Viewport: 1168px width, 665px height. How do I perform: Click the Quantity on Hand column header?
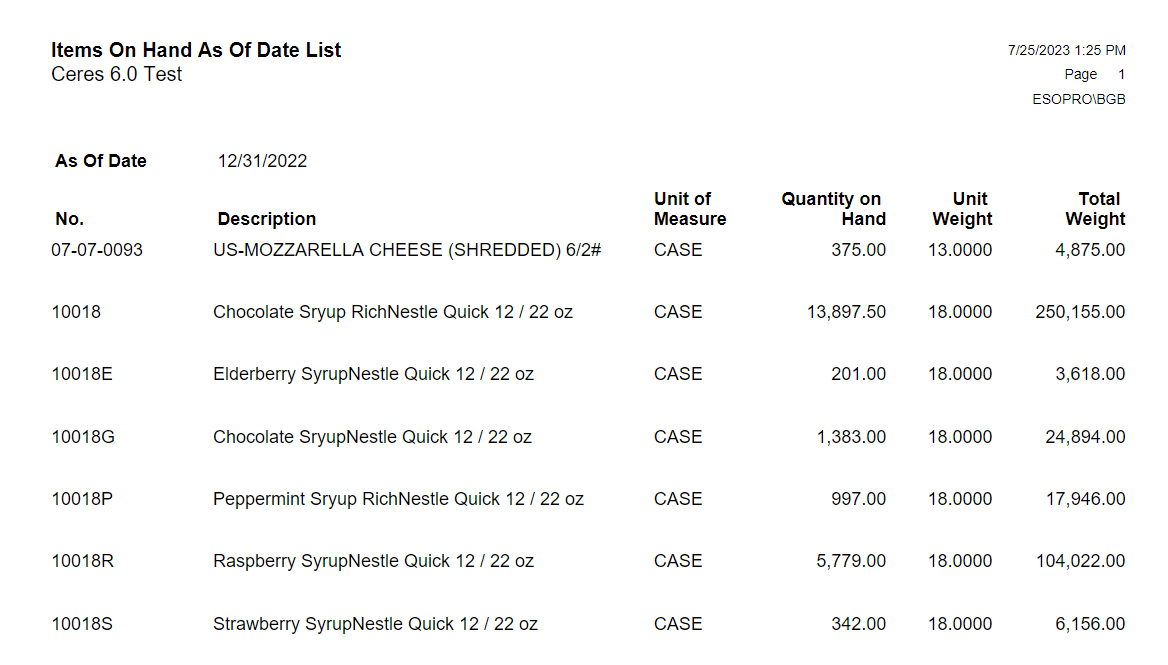[x=832, y=209]
